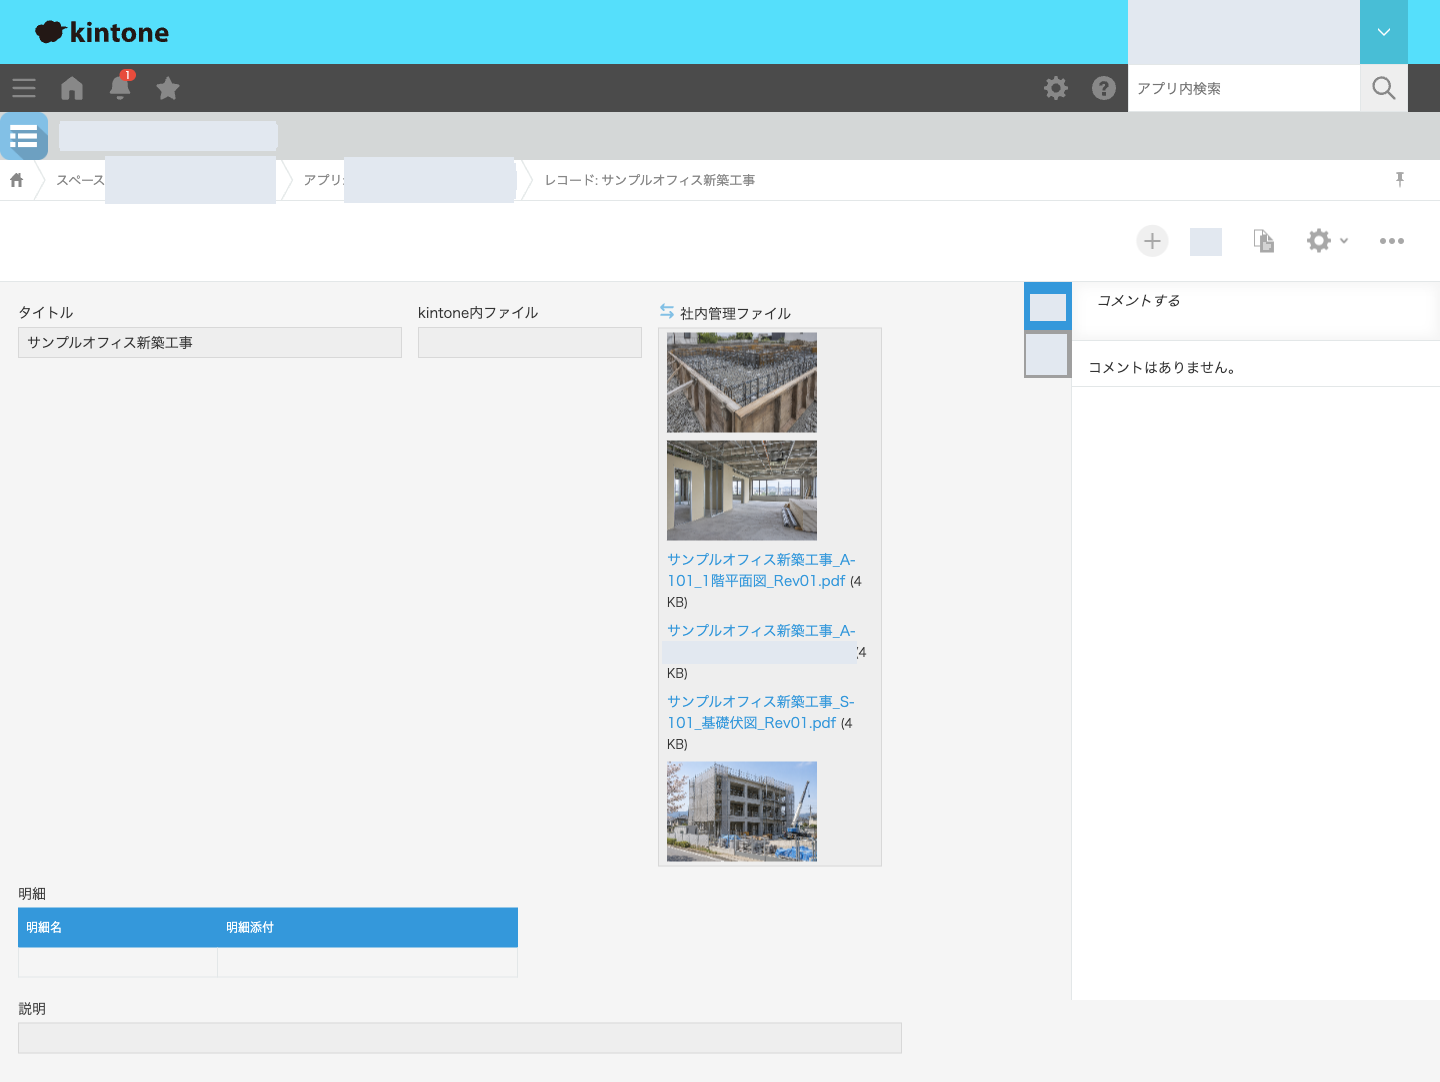Open the building exterior scaffolding photo thumbnail
The width and height of the screenshot is (1440, 1082).
coord(742,812)
